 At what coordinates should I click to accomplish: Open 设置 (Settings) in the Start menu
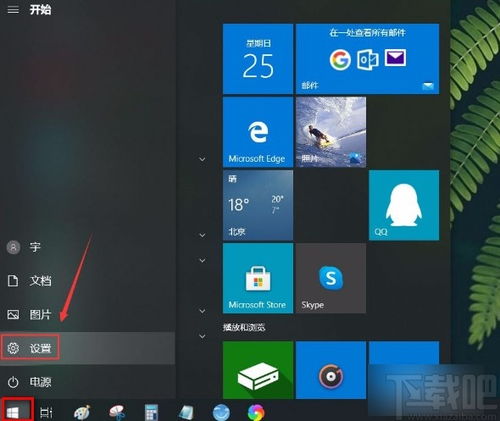point(87,348)
